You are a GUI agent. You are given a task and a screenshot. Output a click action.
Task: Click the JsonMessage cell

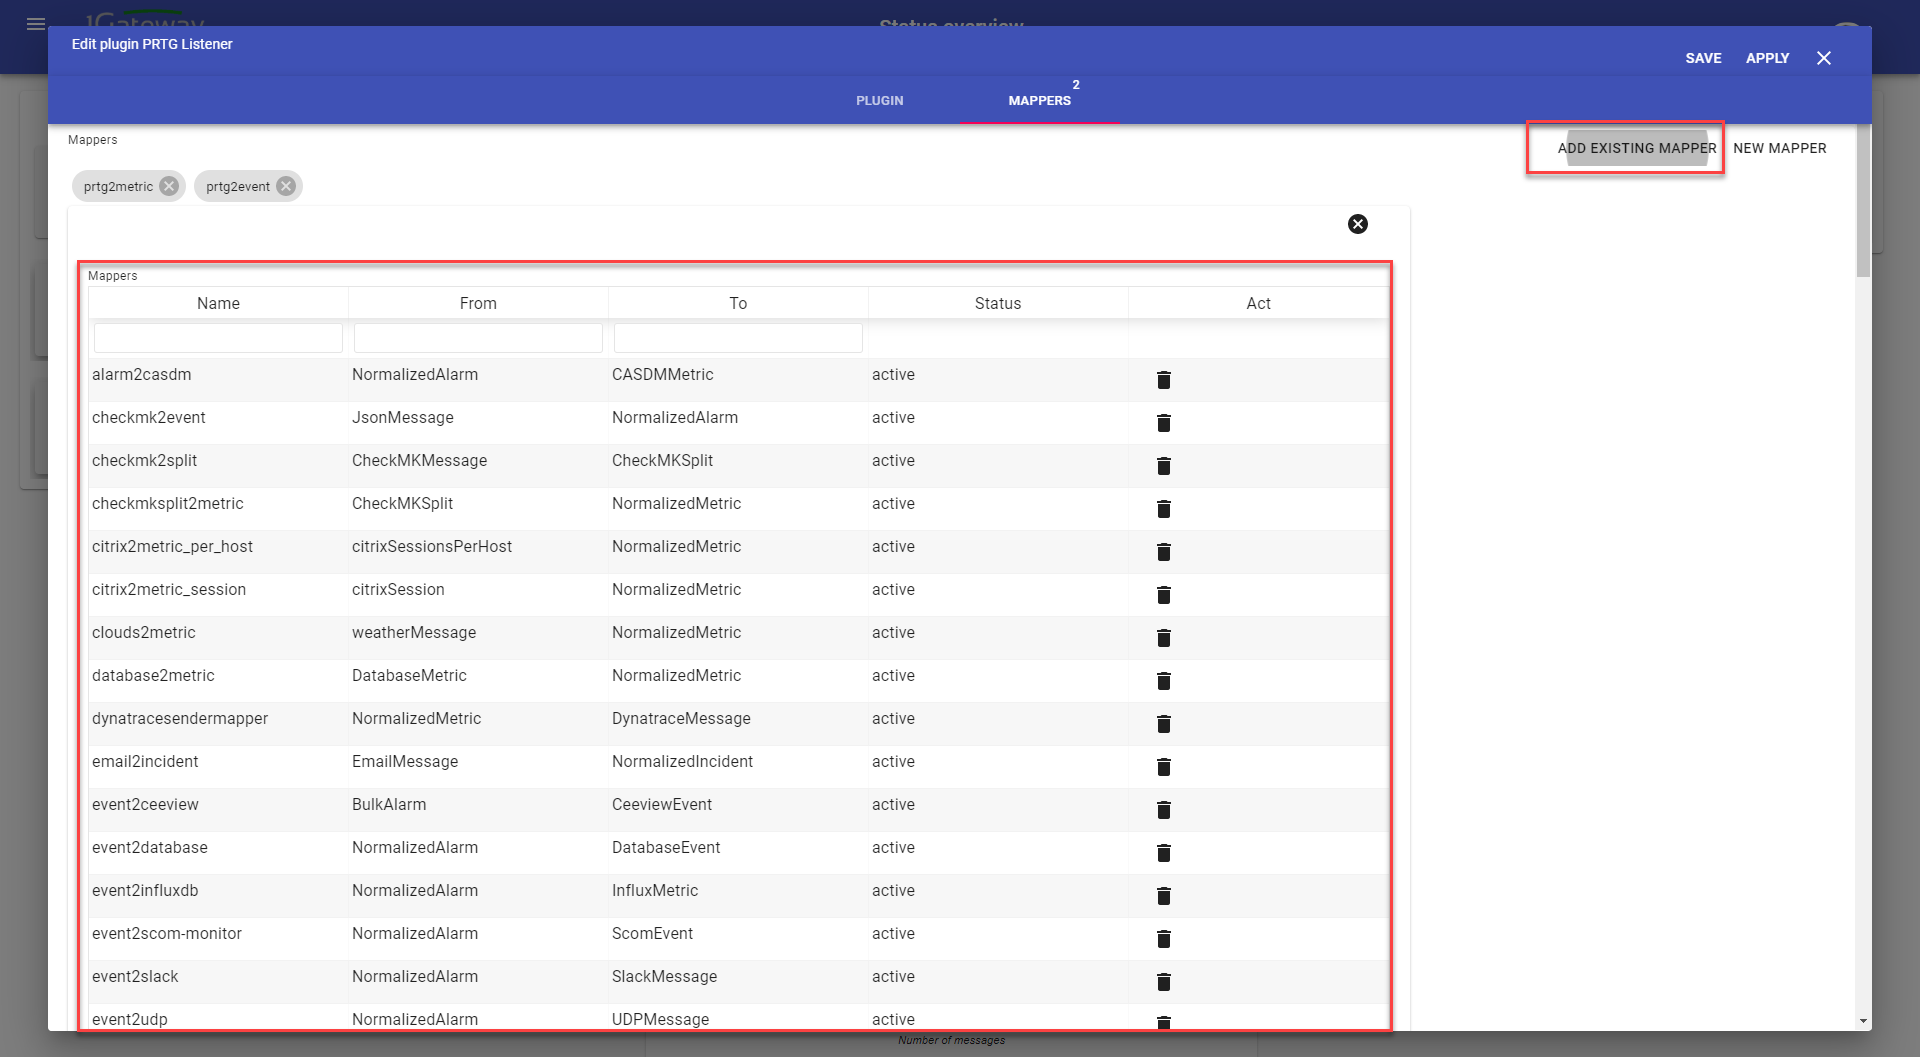pyautogui.click(x=402, y=417)
